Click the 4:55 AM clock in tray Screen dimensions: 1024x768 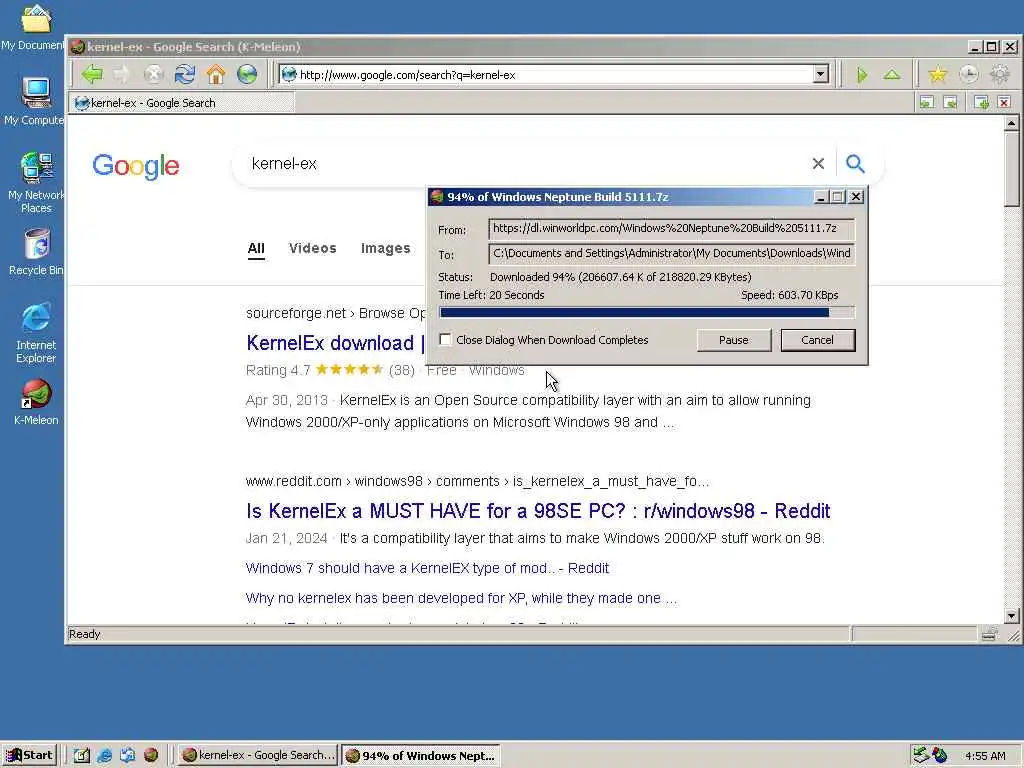tap(985, 756)
